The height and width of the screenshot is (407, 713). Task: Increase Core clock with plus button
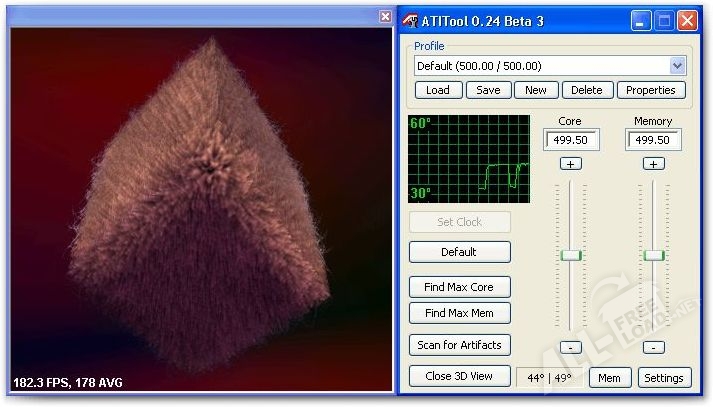click(570, 163)
